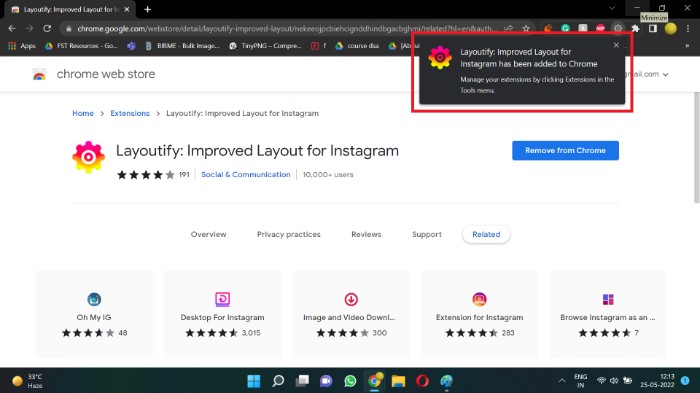Show hidden system tray icons
700x393 pixels.
click(x=562, y=380)
